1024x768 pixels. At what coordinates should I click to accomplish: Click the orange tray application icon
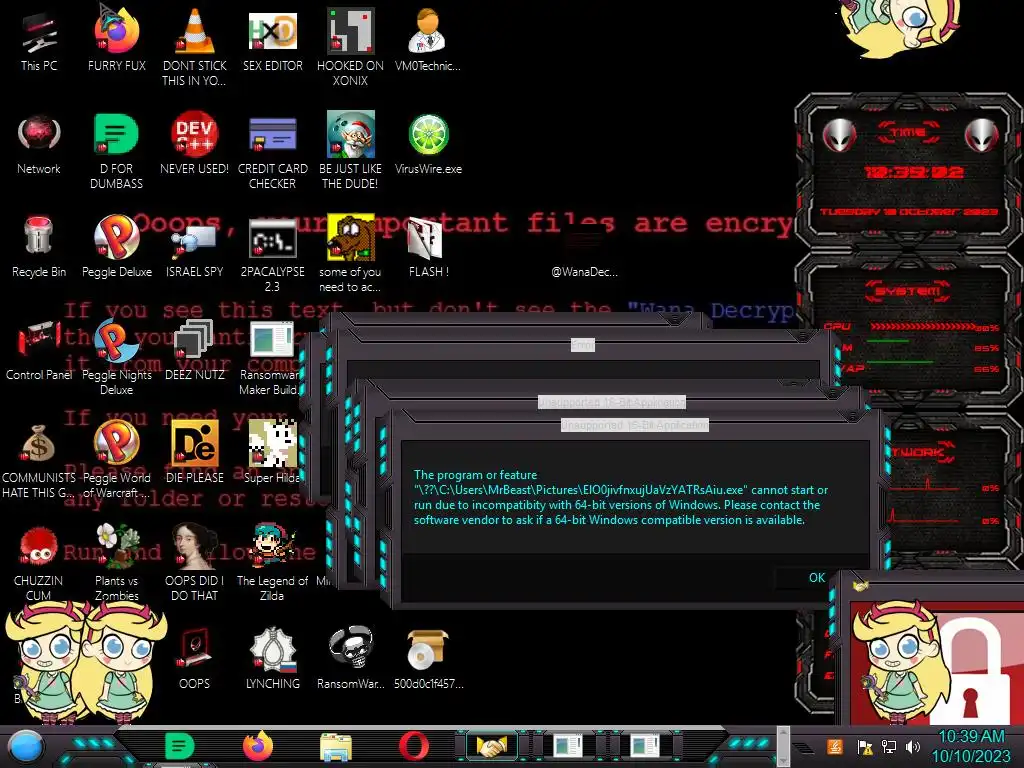coord(835,746)
